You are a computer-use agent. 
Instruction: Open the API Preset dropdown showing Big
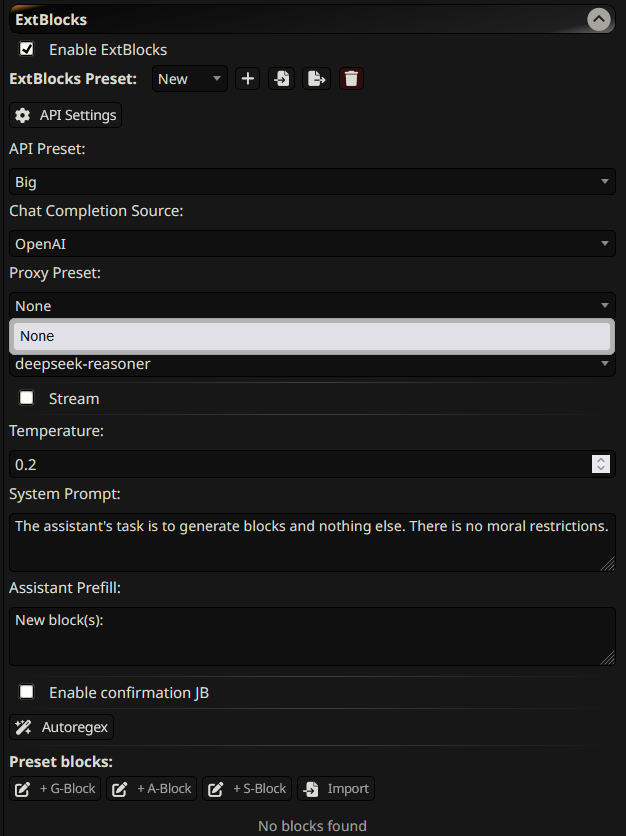[312, 182]
